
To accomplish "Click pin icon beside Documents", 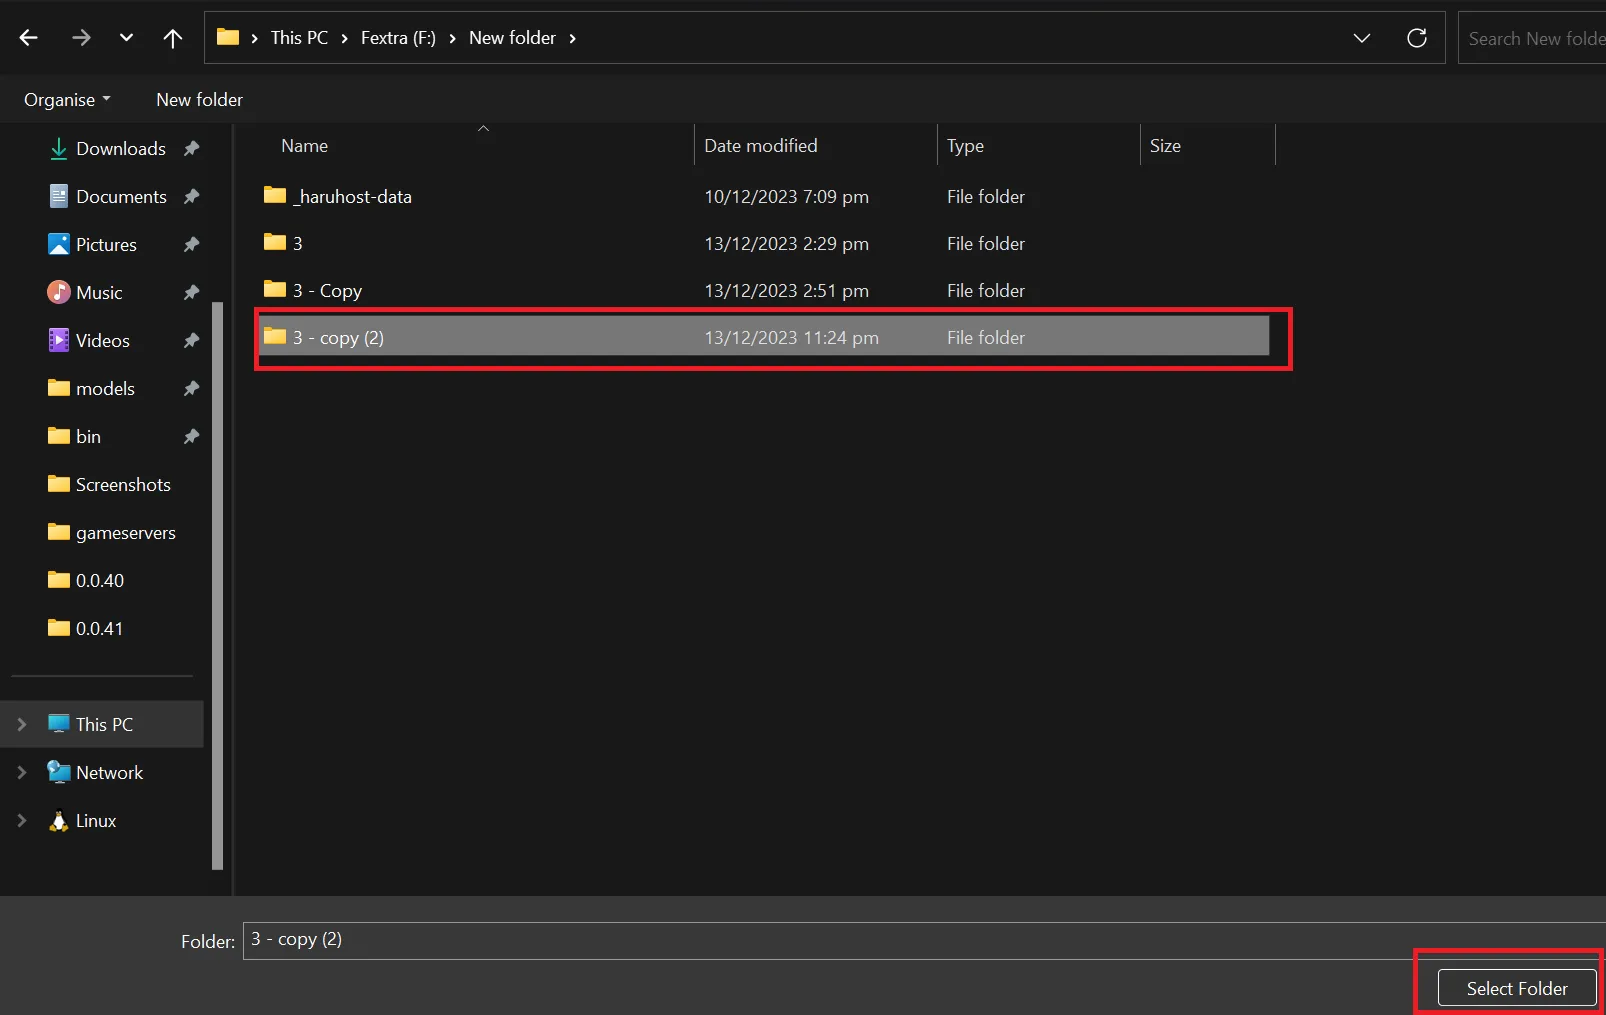I will [191, 197].
